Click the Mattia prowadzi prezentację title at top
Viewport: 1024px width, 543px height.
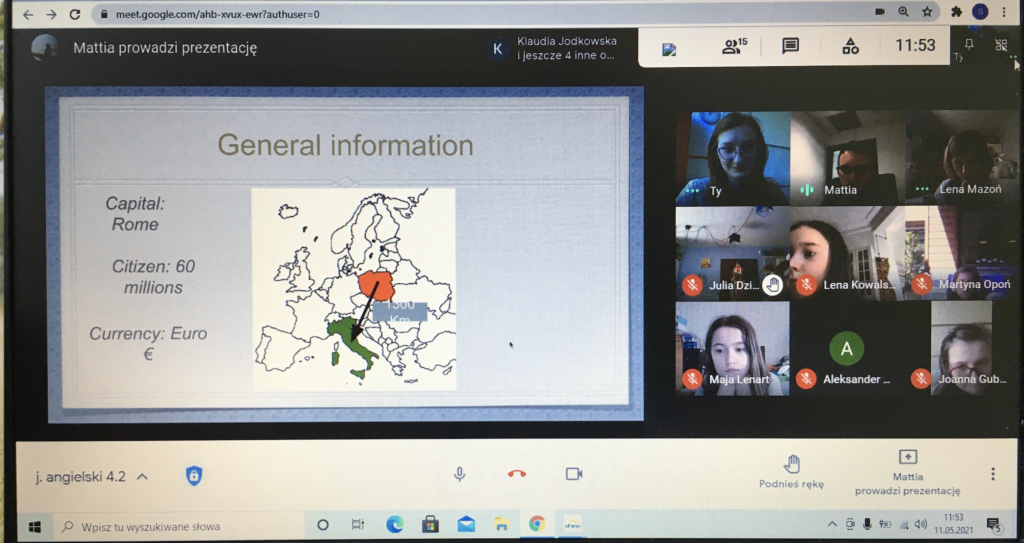[165, 48]
